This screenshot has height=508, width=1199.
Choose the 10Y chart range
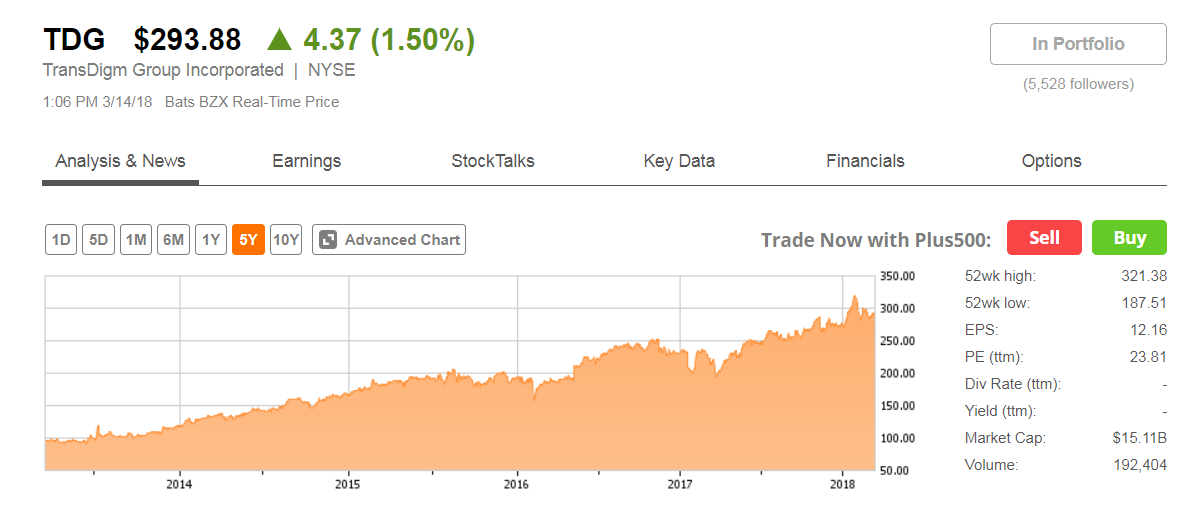coord(286,240)
